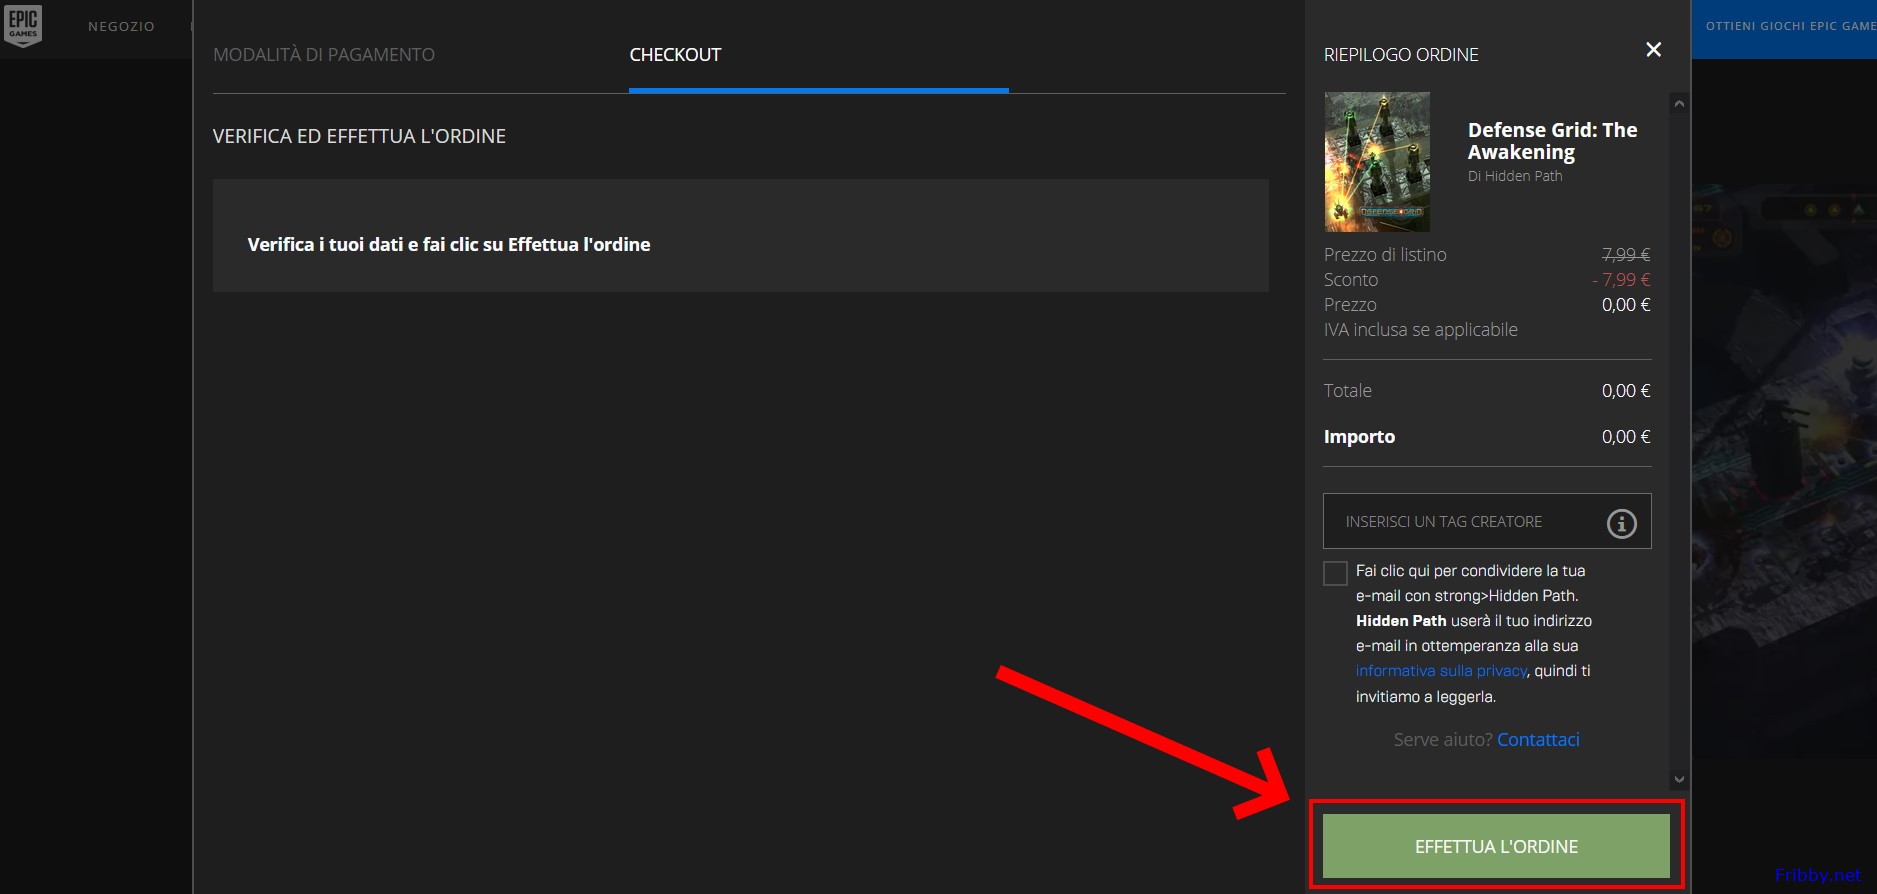Open the NEGOZIO store menu item
The image size is (1877, 894).
coord(121,27)
